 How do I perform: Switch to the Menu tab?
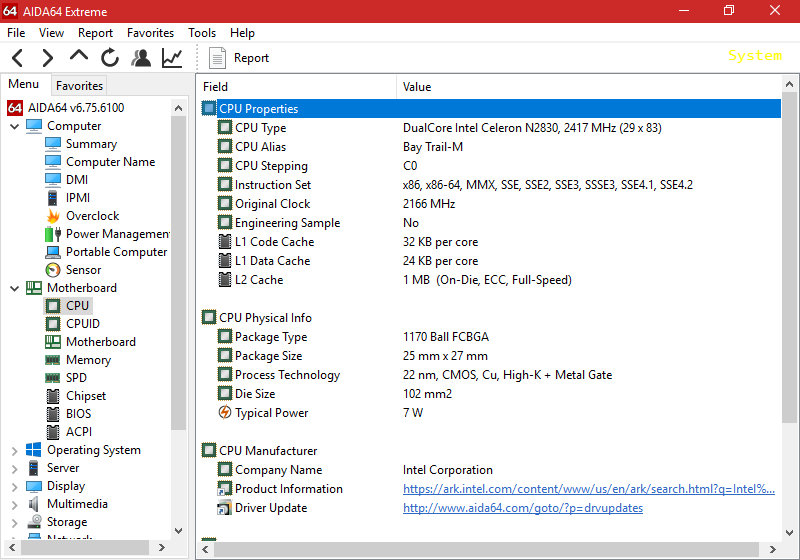tap(23, 84)
